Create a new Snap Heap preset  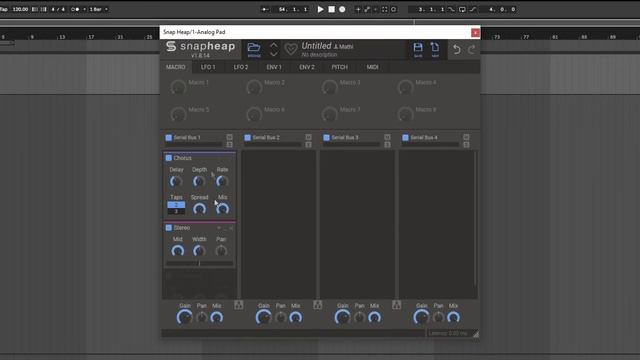pyautogui.click(x=435, y=49)
